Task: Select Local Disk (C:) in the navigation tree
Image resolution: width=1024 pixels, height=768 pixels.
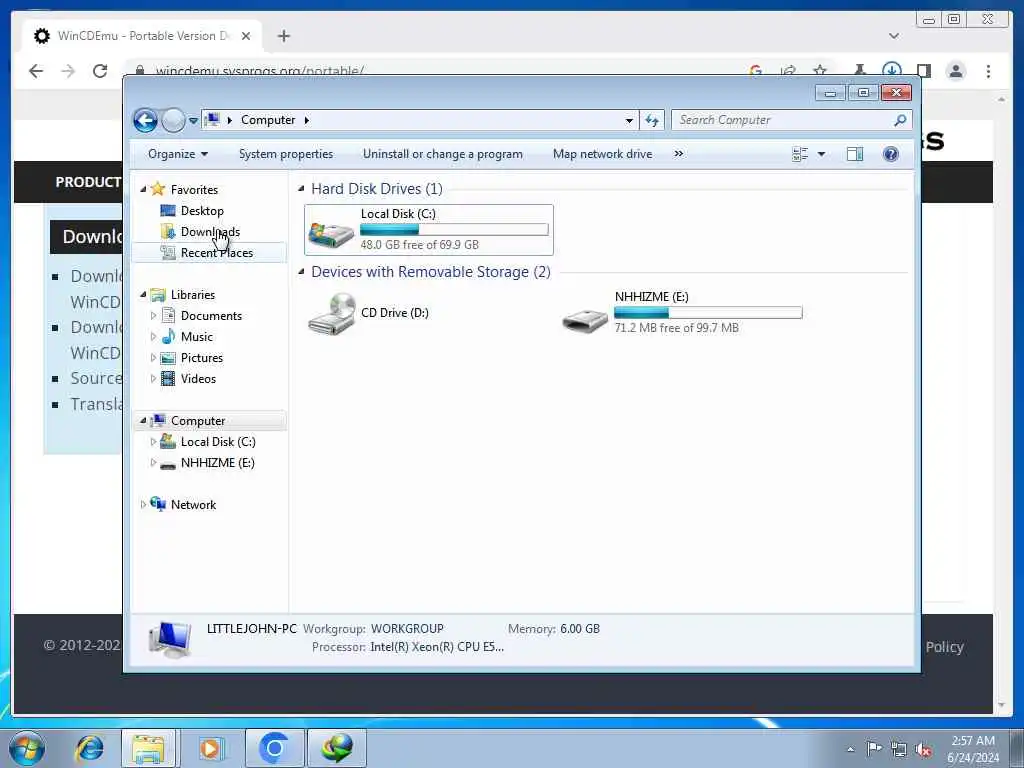Action: pyautogui.click(x=218, y=441)
